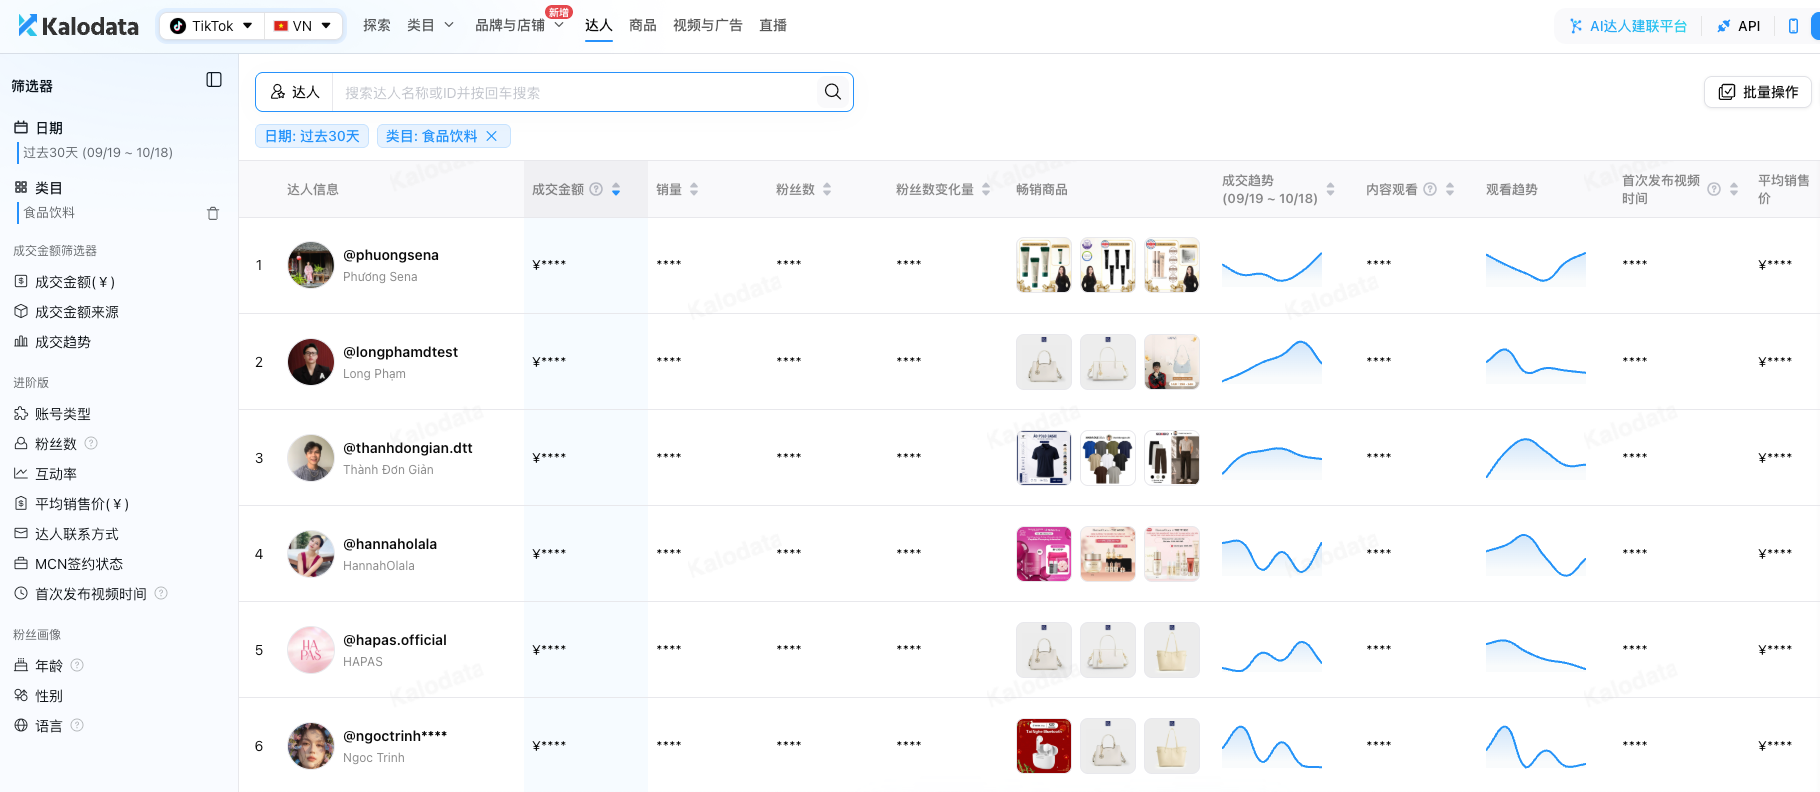Open help icon next to 年龄 filter
Image resolution: width=1820 pixels, height=792 pixels.
click(x=77, y=665)
